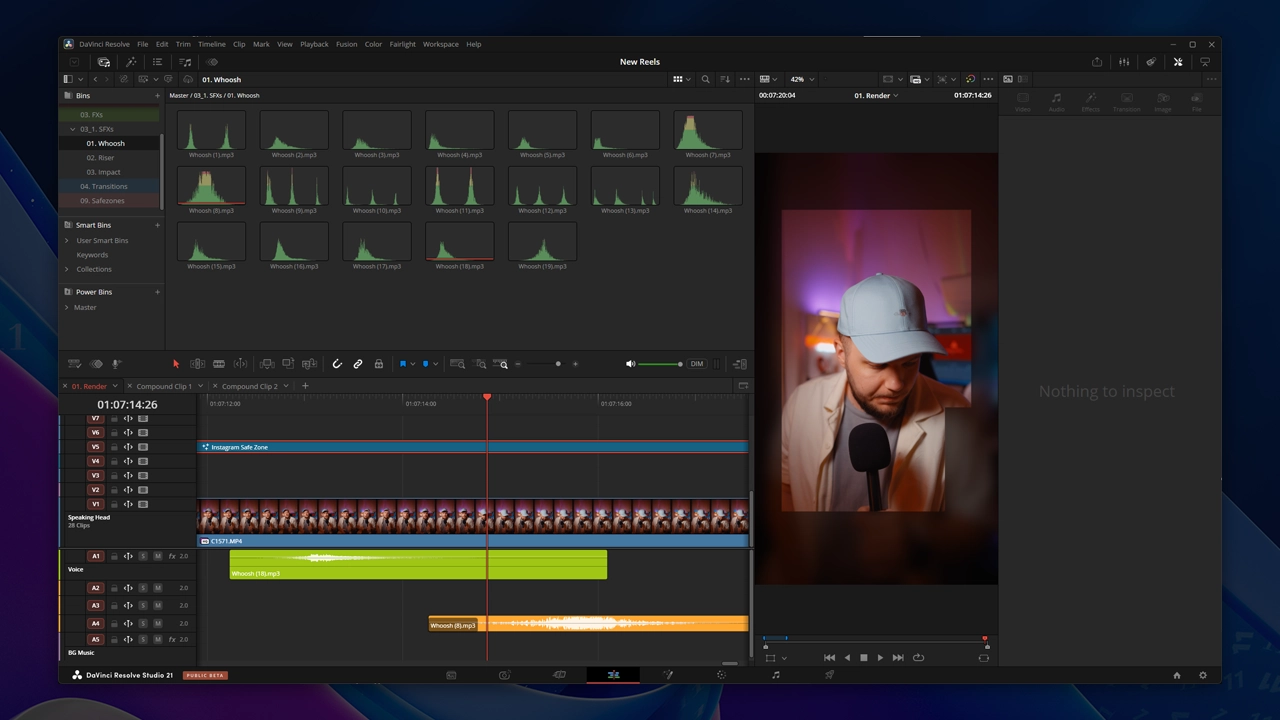Viewport: 1280px width, 720px height.
Task: Toggle the DIM audio button
Action: click(x=697, y=364)
